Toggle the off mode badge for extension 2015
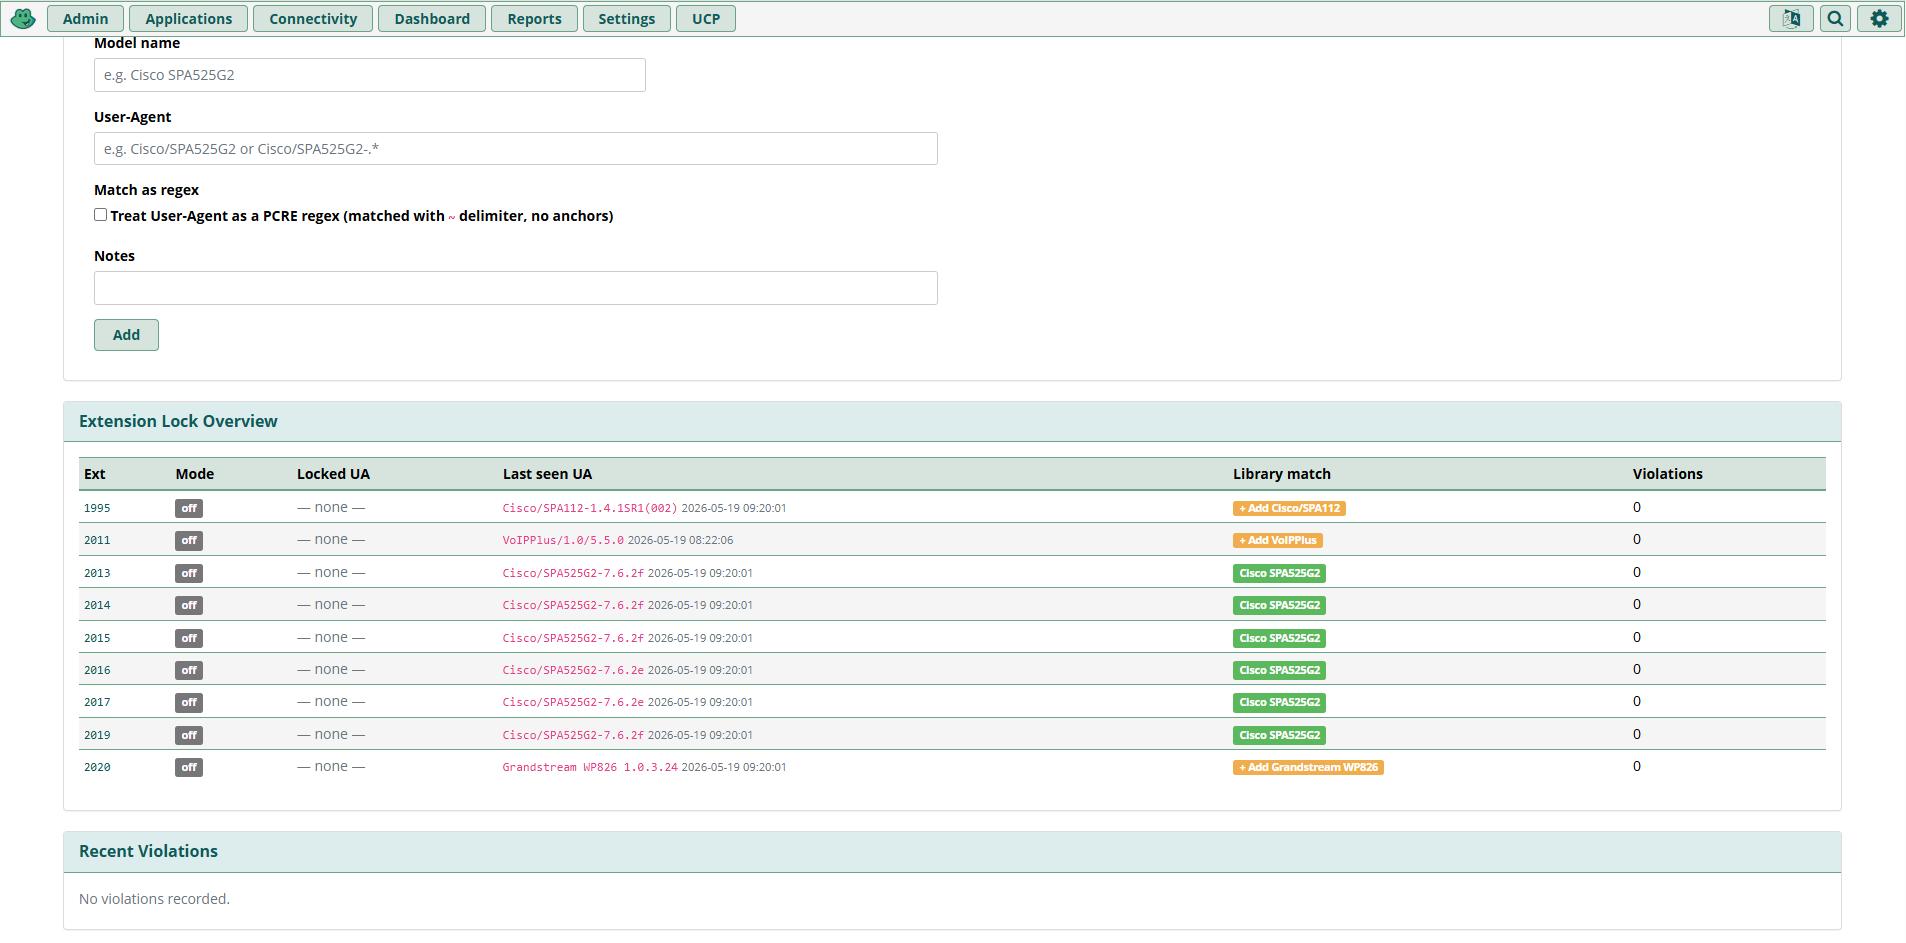This screenshot has height=943, width=1906. [189, 638]
